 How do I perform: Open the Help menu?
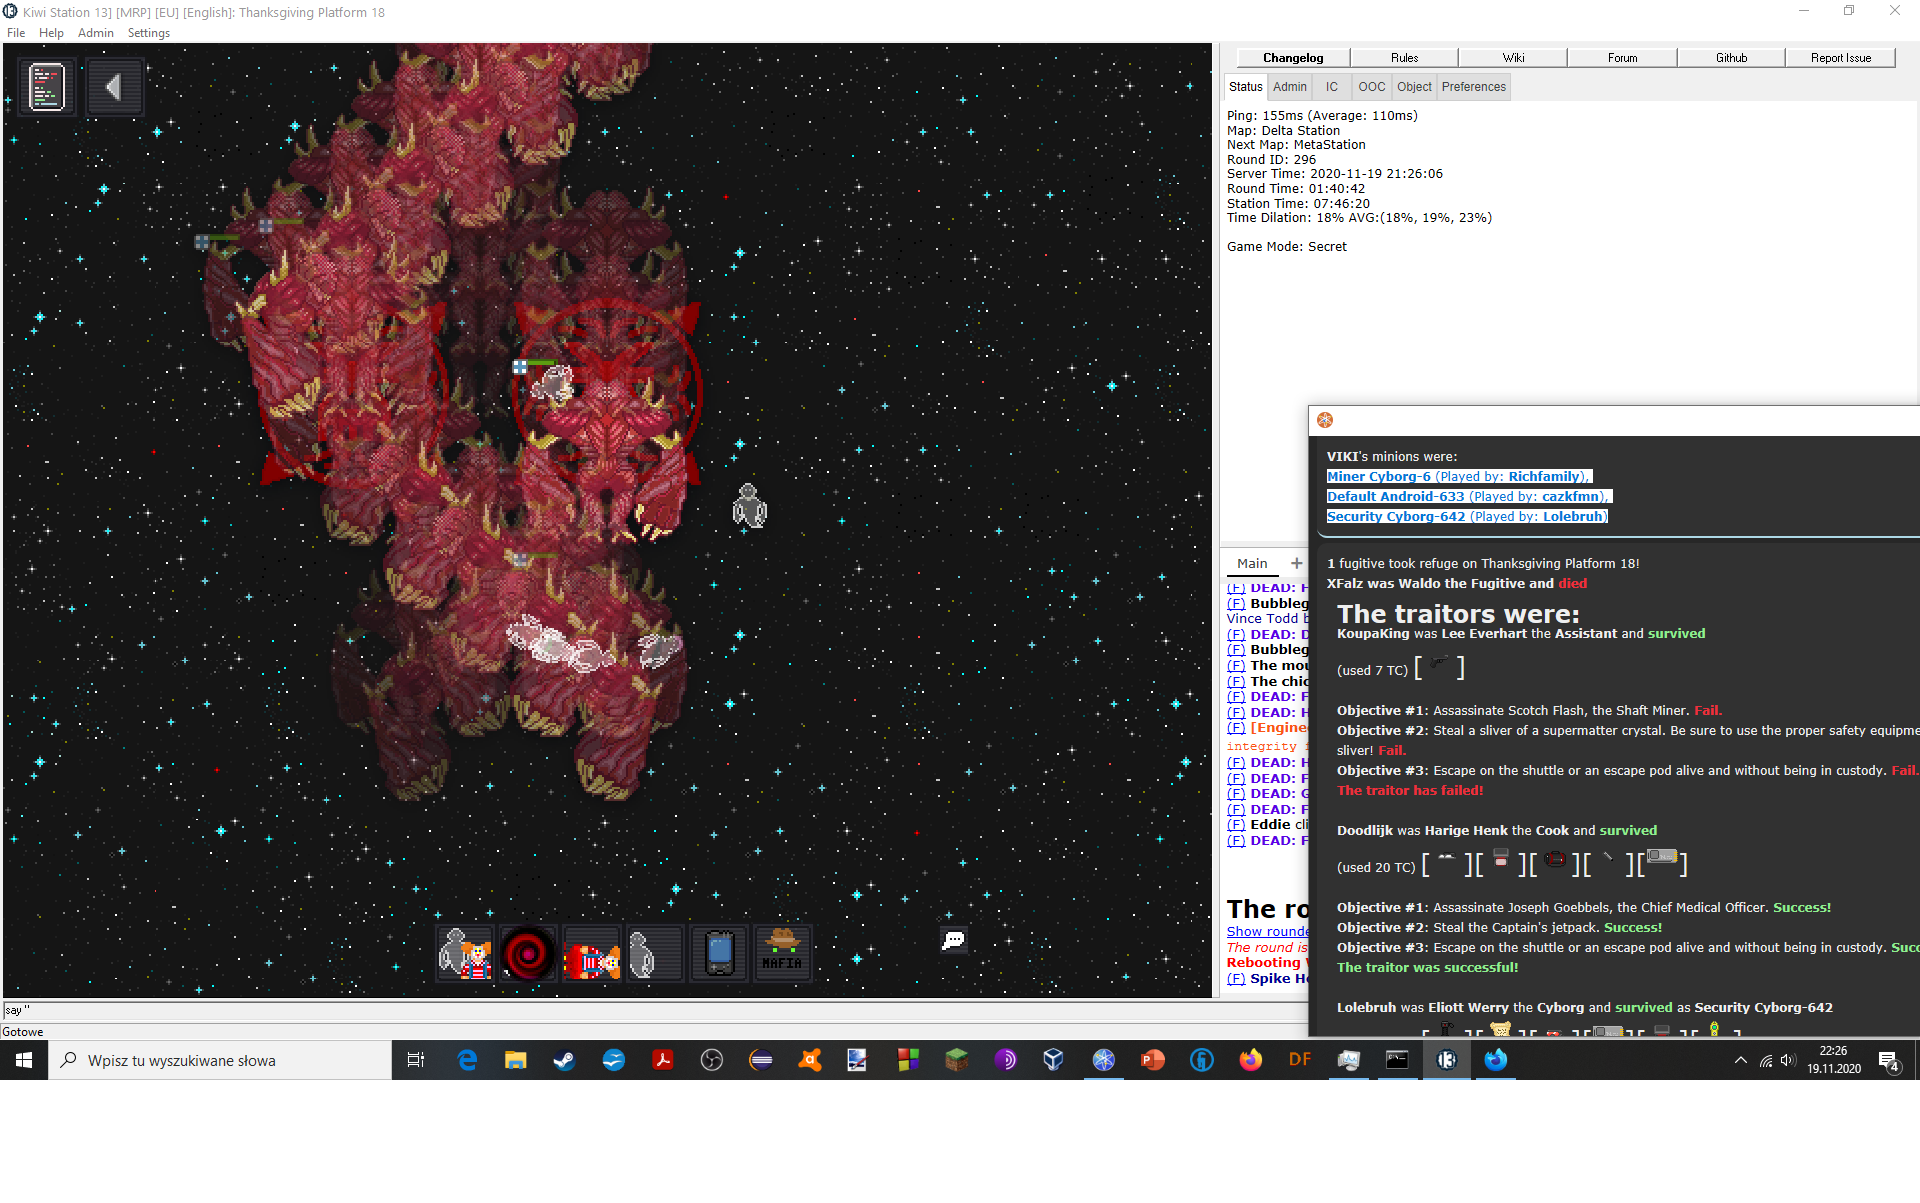tap(51, 33)
